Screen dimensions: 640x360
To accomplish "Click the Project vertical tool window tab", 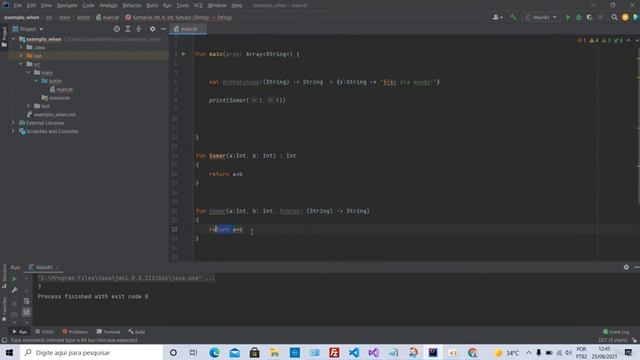I will [x=4, y=37].
